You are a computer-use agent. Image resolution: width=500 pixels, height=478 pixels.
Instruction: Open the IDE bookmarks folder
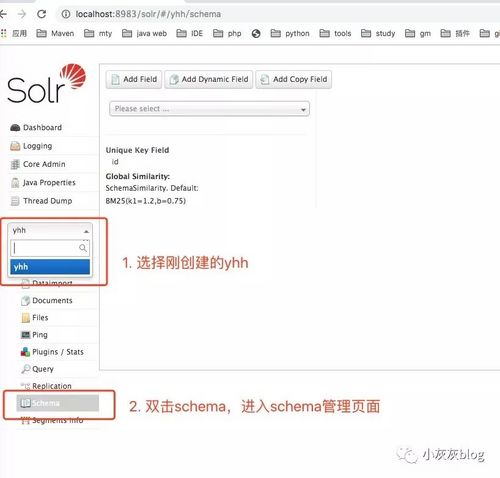click(x=189, y=33)
